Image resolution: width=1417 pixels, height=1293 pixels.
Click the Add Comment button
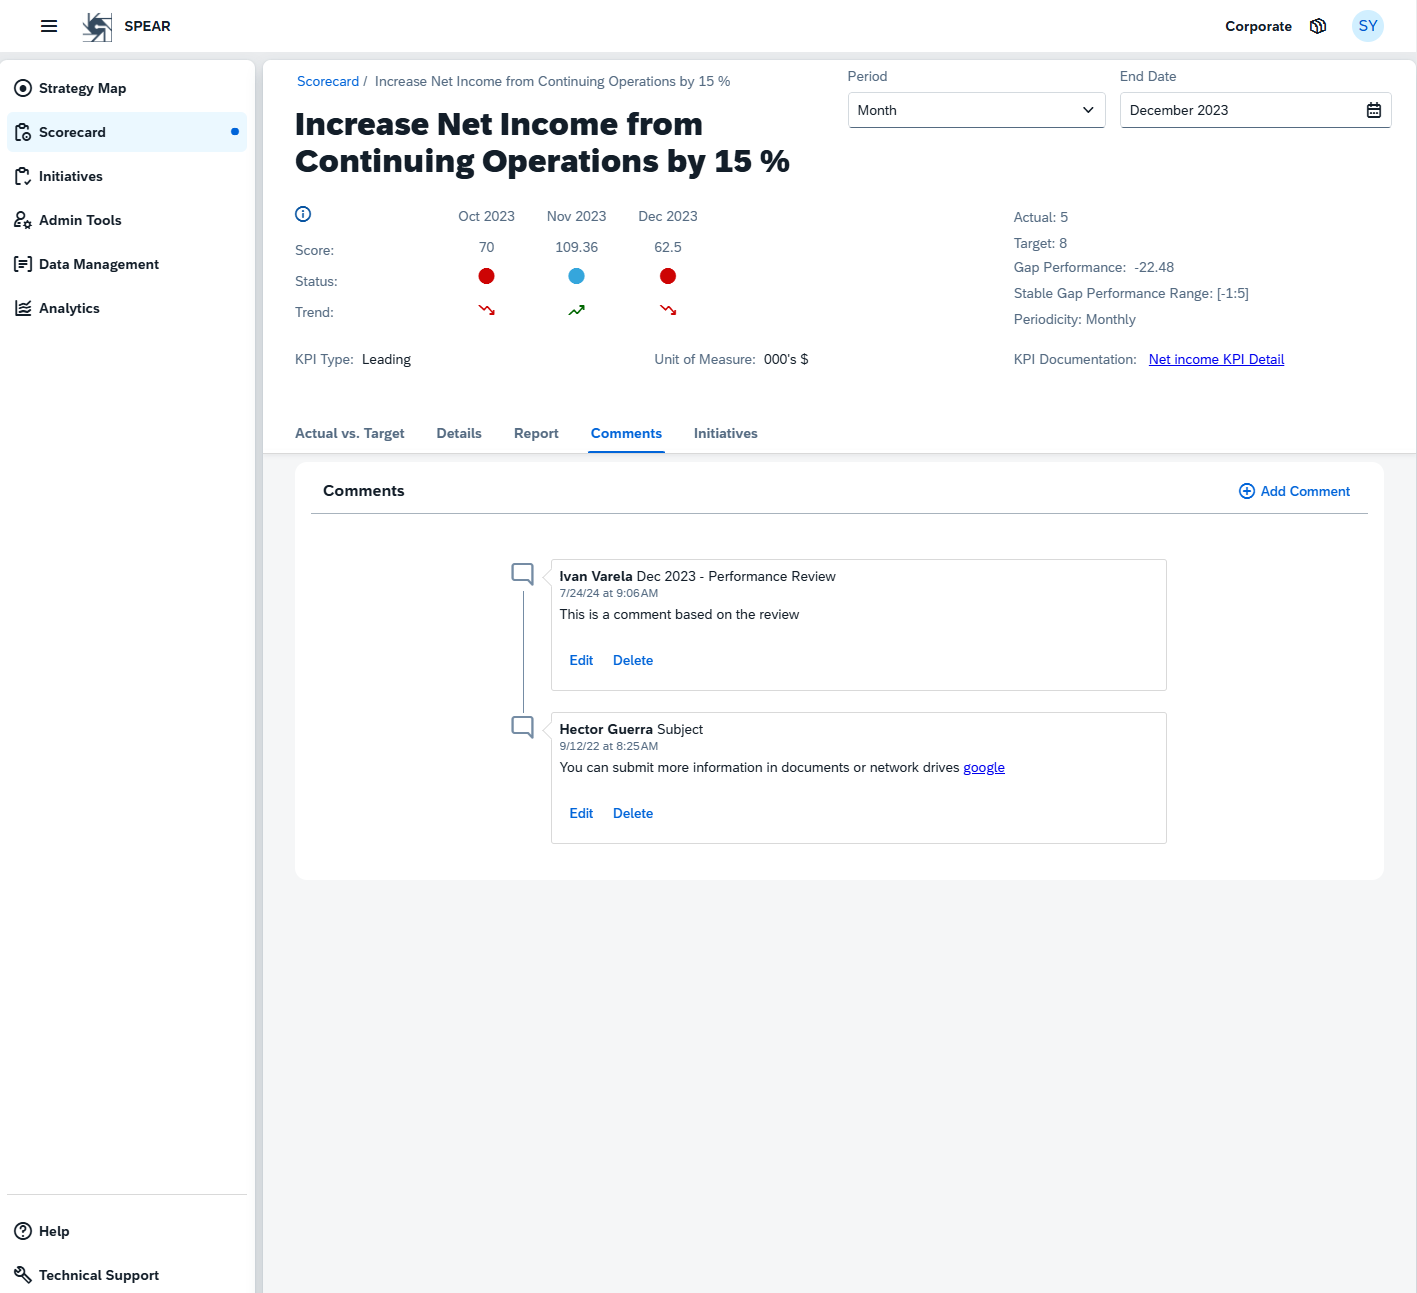(1294, 491)
